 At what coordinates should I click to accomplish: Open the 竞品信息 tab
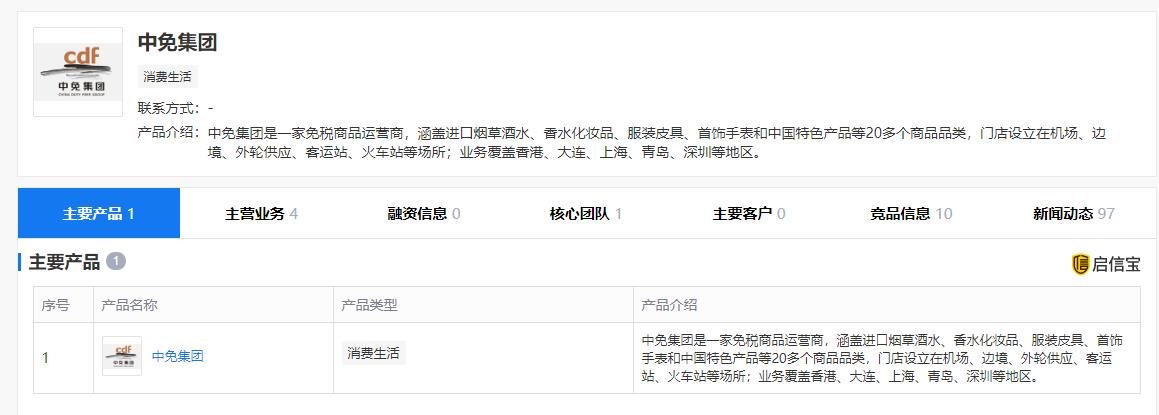(911, 214)
